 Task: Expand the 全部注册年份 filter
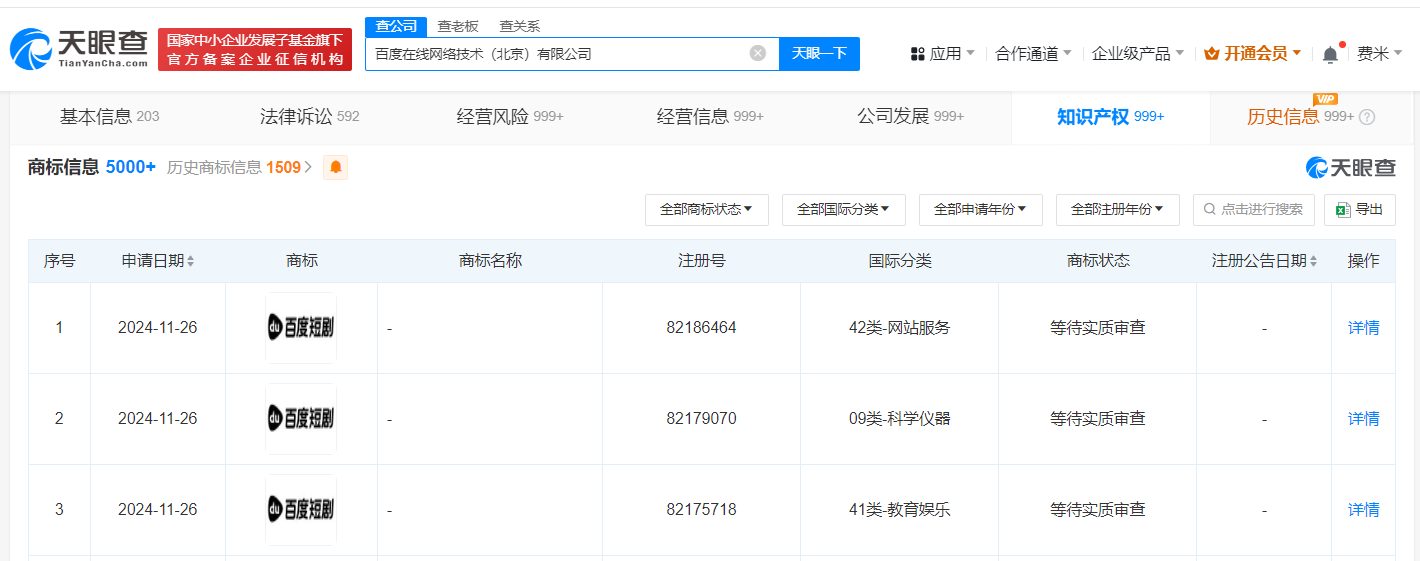pos(1117,209)
